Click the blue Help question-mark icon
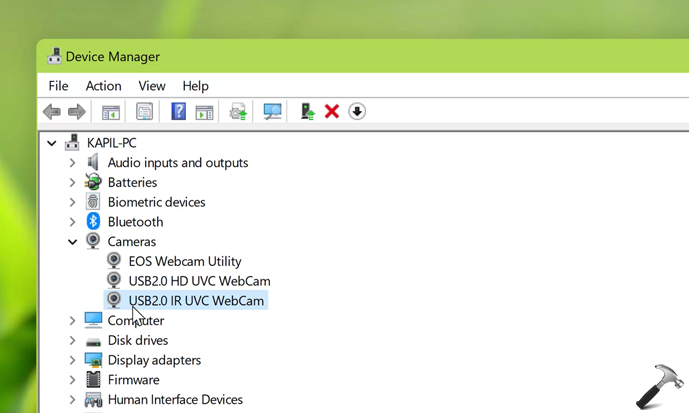689x414 pixels. coord(178,111)
